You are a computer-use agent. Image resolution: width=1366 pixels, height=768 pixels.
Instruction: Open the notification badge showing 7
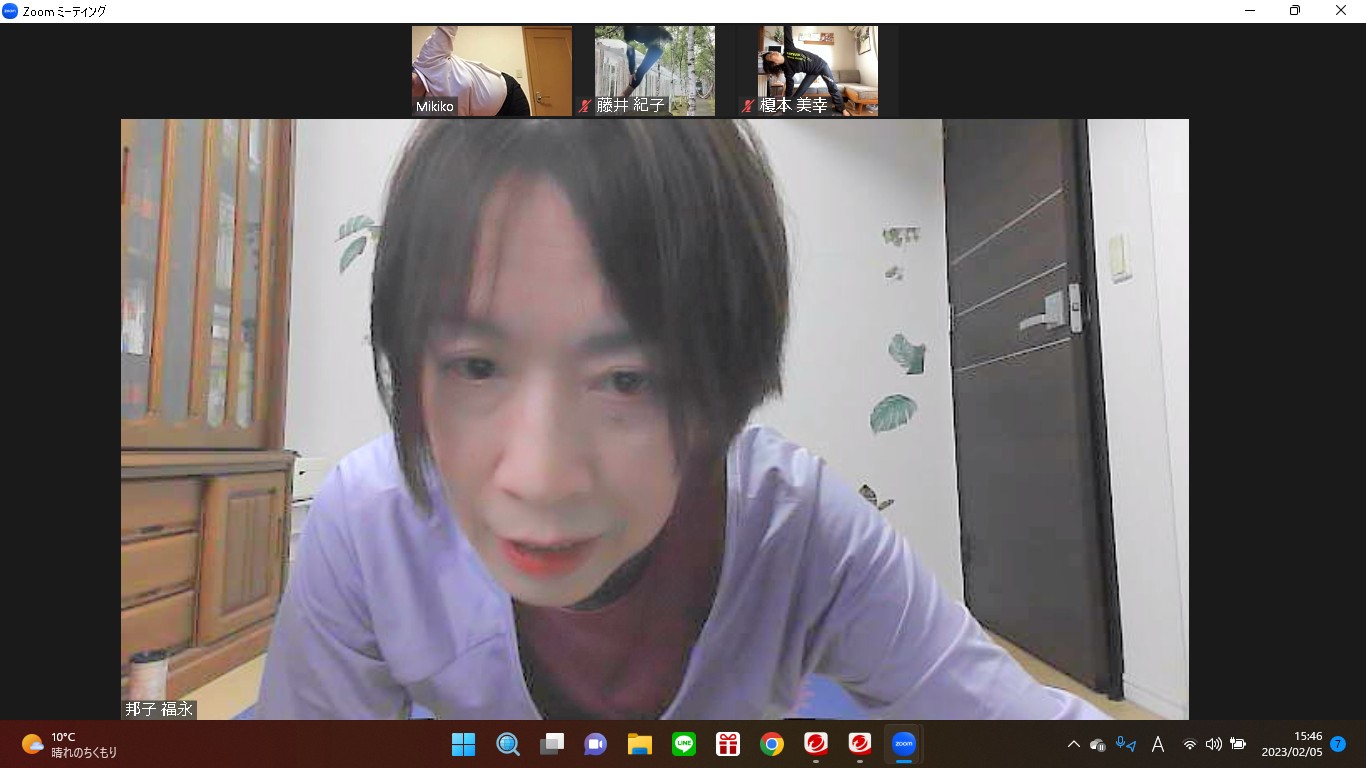(x=1338, y=744)
